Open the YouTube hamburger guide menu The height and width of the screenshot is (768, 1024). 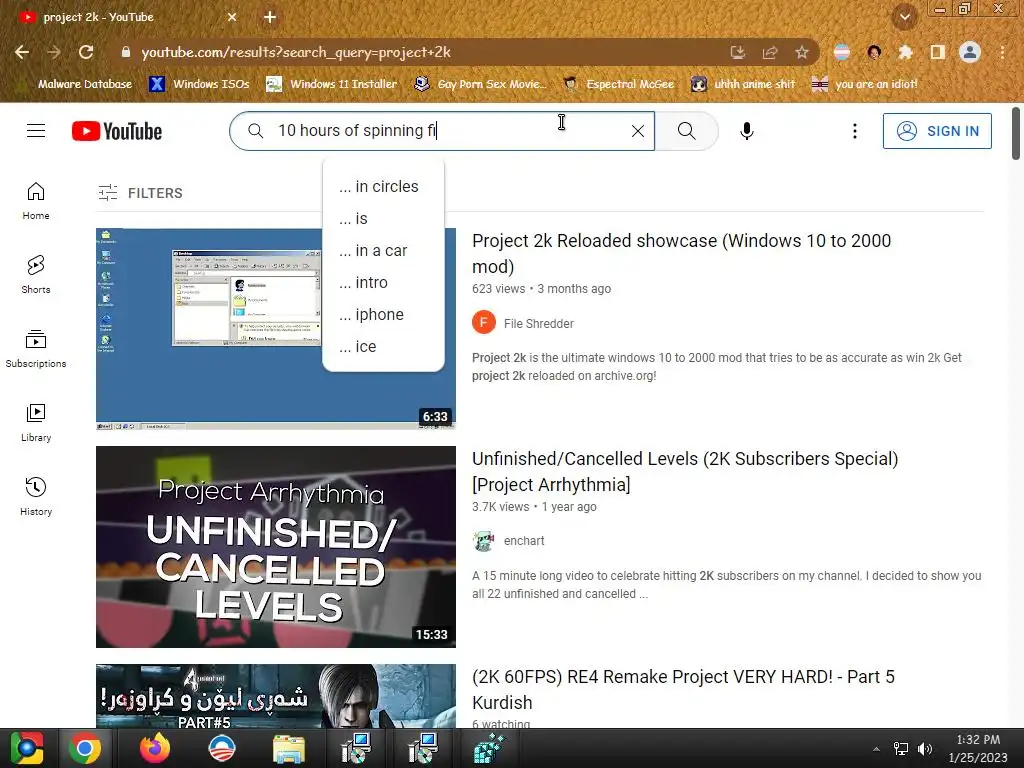(x=36, y=131)
